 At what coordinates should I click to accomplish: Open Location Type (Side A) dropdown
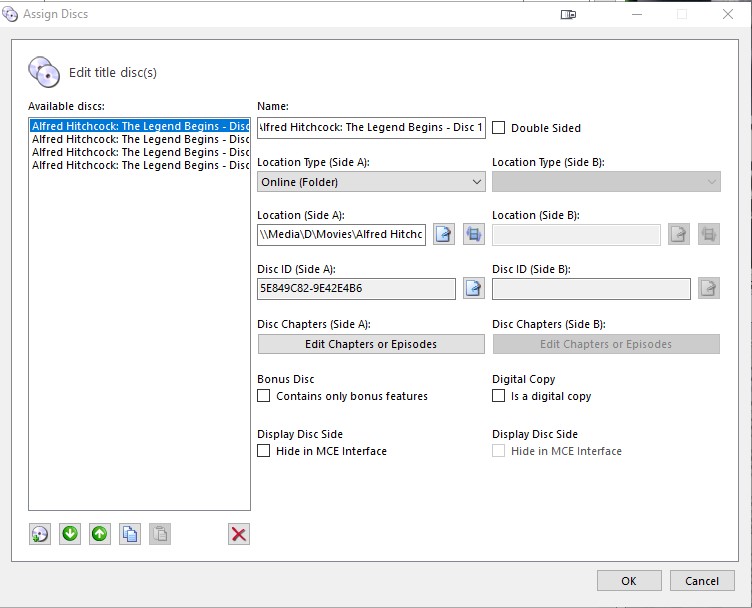[x=371, y=182]
